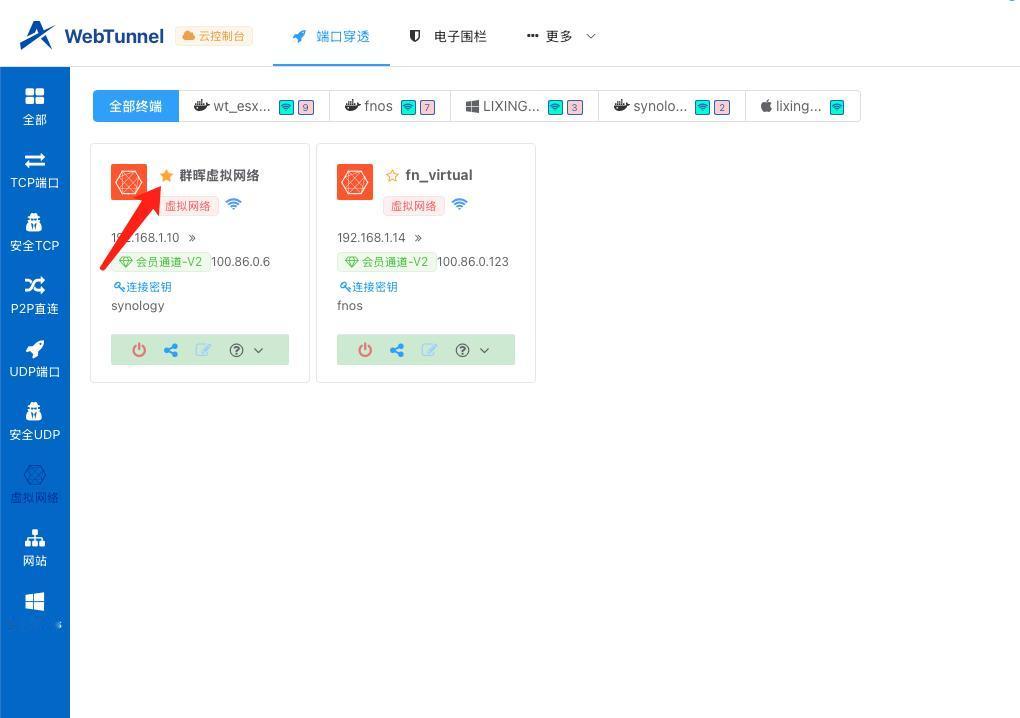Click the power button on fn_virtual card
Image resolution: width=1020 pixels, height=718 pixels.
coord(365,350)
